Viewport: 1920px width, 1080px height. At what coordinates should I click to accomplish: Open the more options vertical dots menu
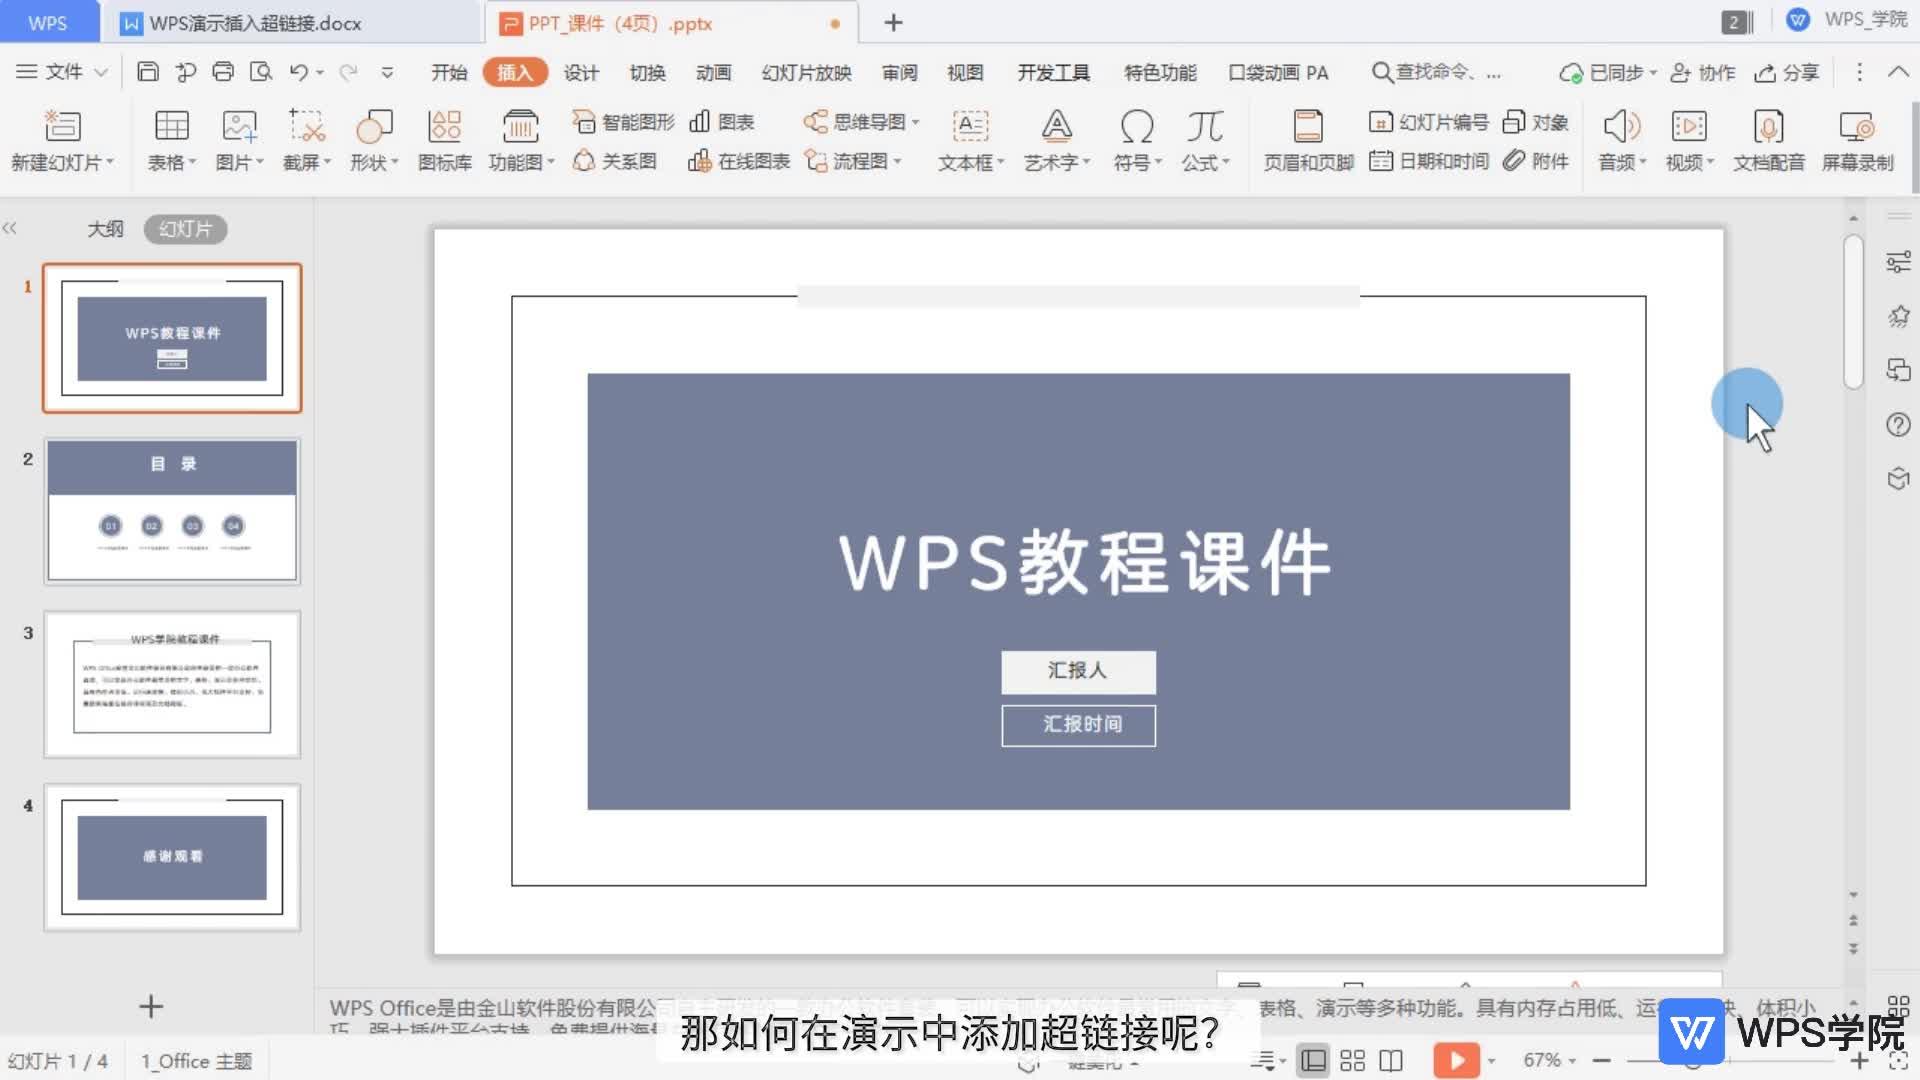coord(1859,72)
